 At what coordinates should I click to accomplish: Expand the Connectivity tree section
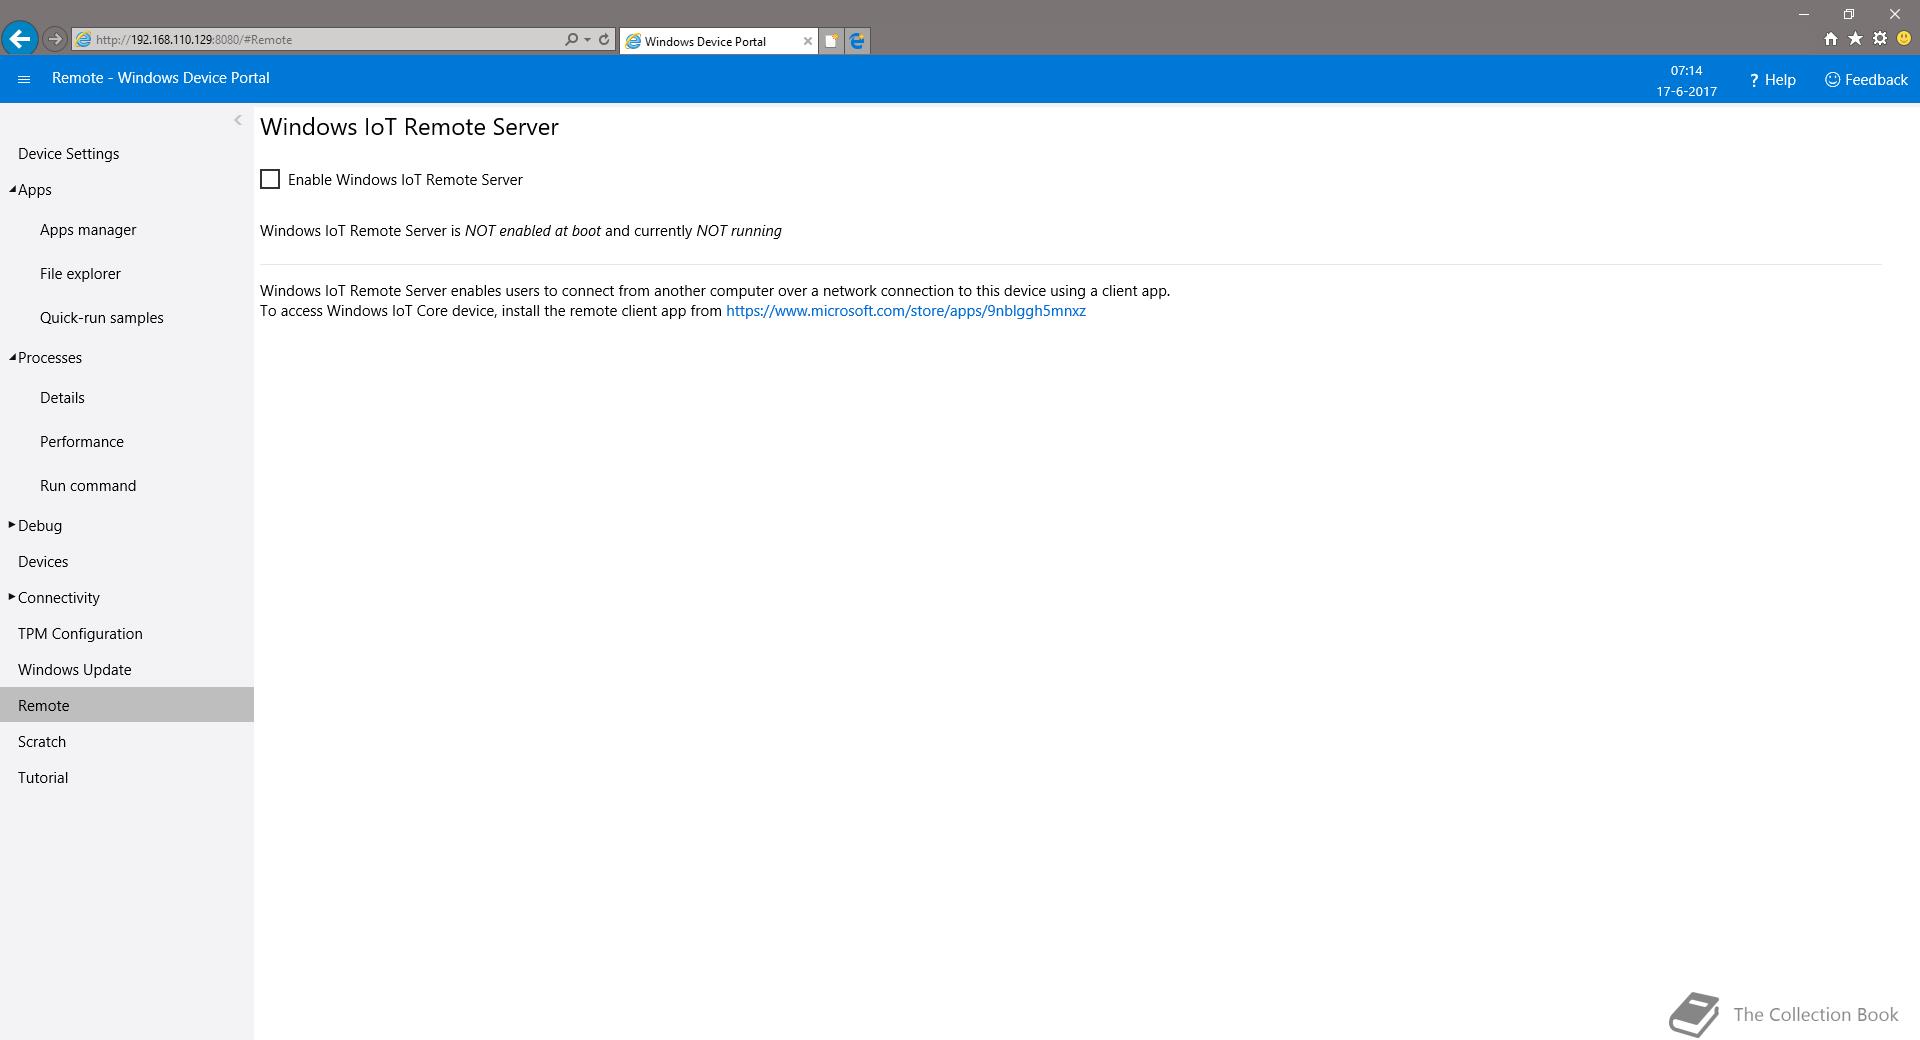[x=12, y=597]
